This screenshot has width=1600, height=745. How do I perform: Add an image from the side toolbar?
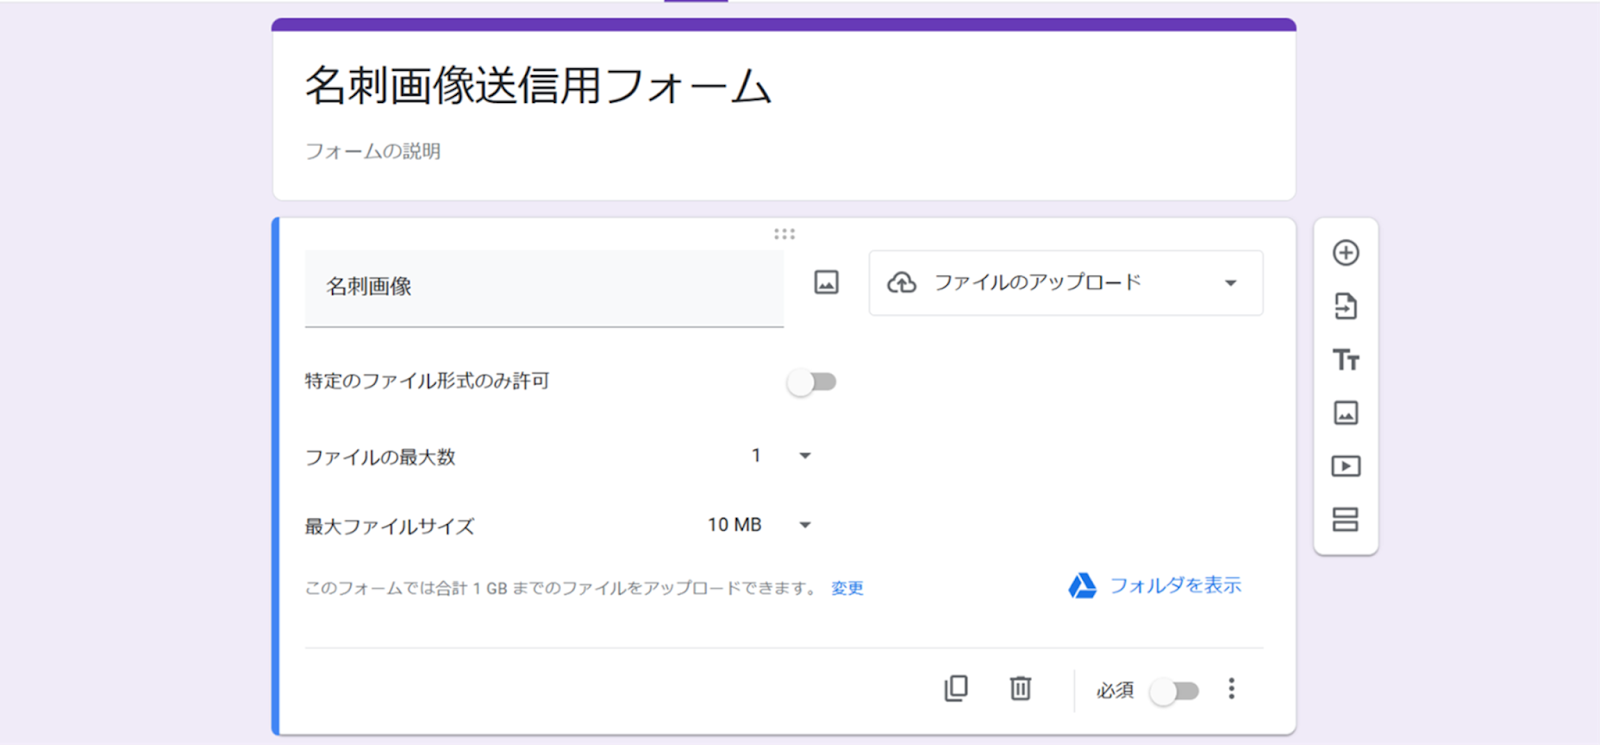(1346, 413)
